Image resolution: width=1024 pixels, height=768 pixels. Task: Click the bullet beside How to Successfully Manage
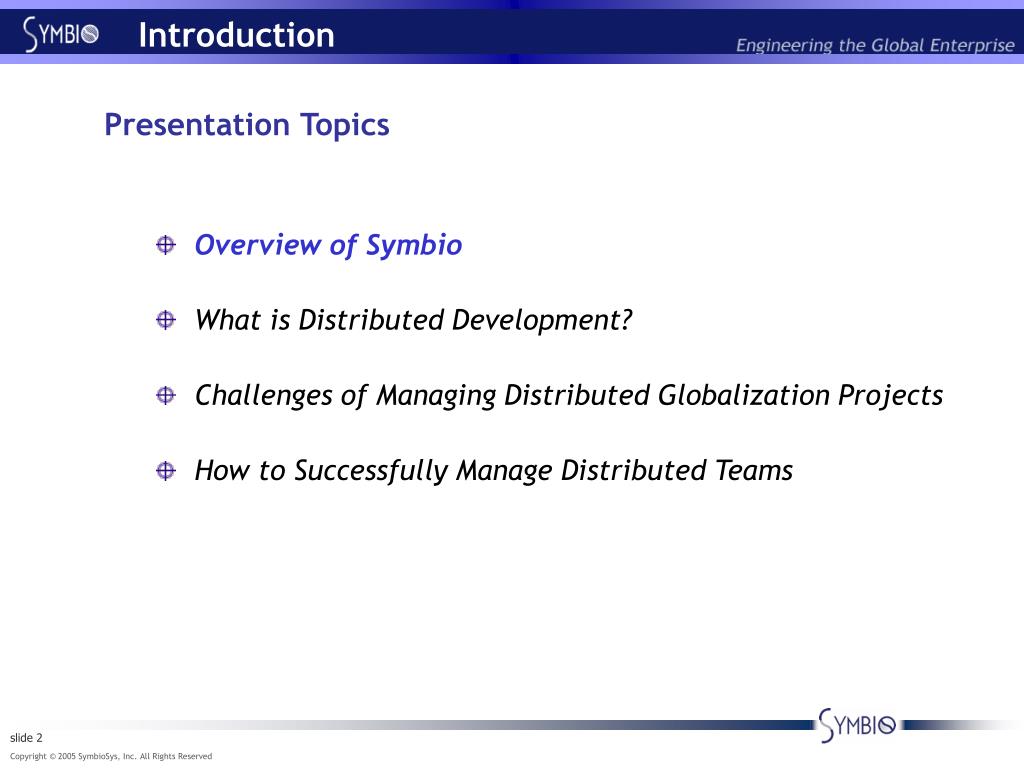pos(166,470)
